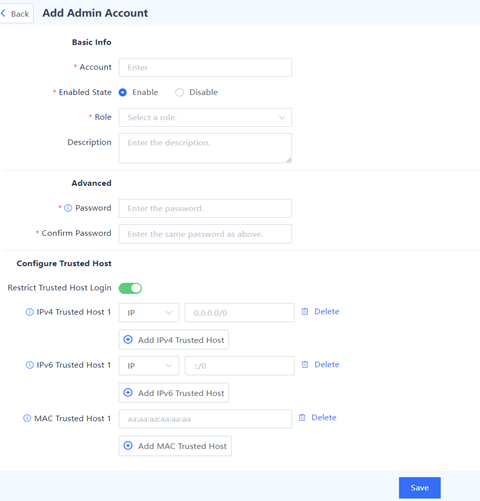Click the Description text area
The image size is (480, 501).
click(x=205, y=148)
